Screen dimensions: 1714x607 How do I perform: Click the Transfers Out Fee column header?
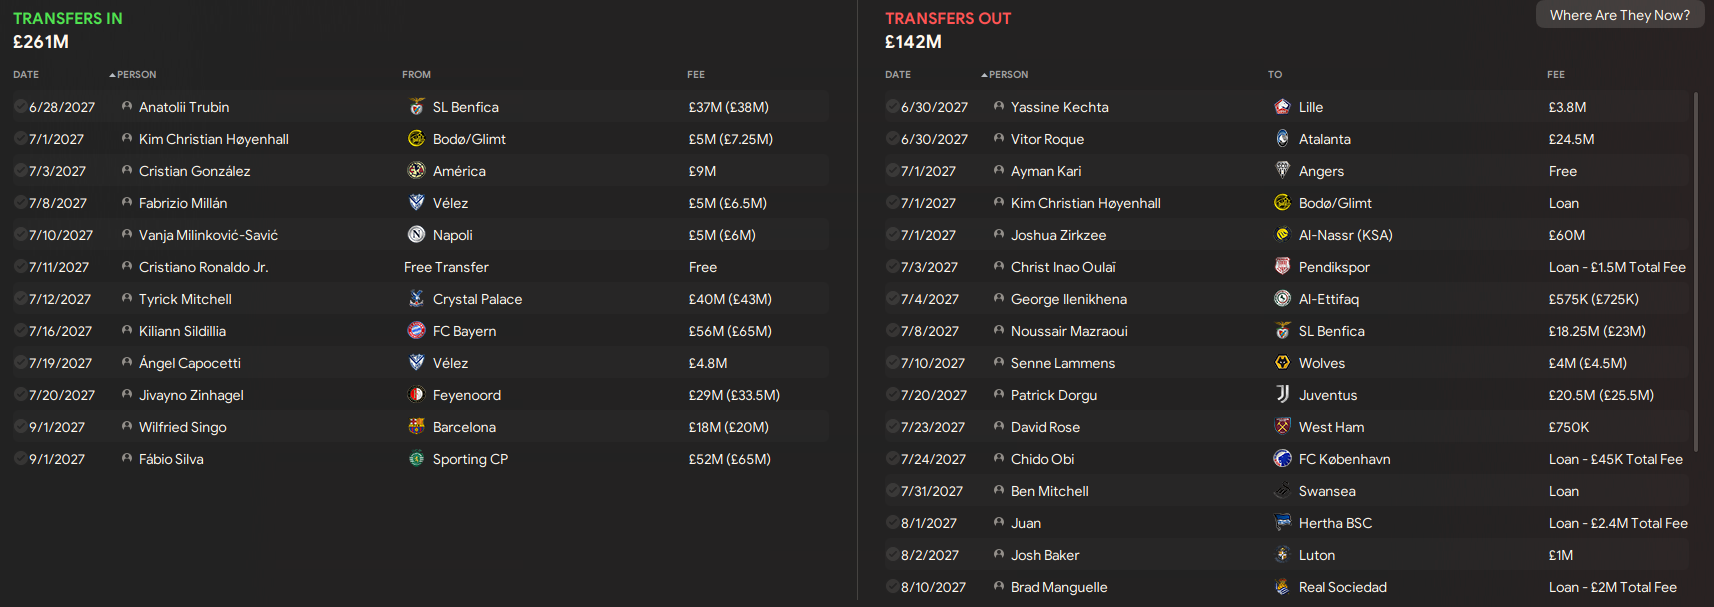pos(1555,75)
